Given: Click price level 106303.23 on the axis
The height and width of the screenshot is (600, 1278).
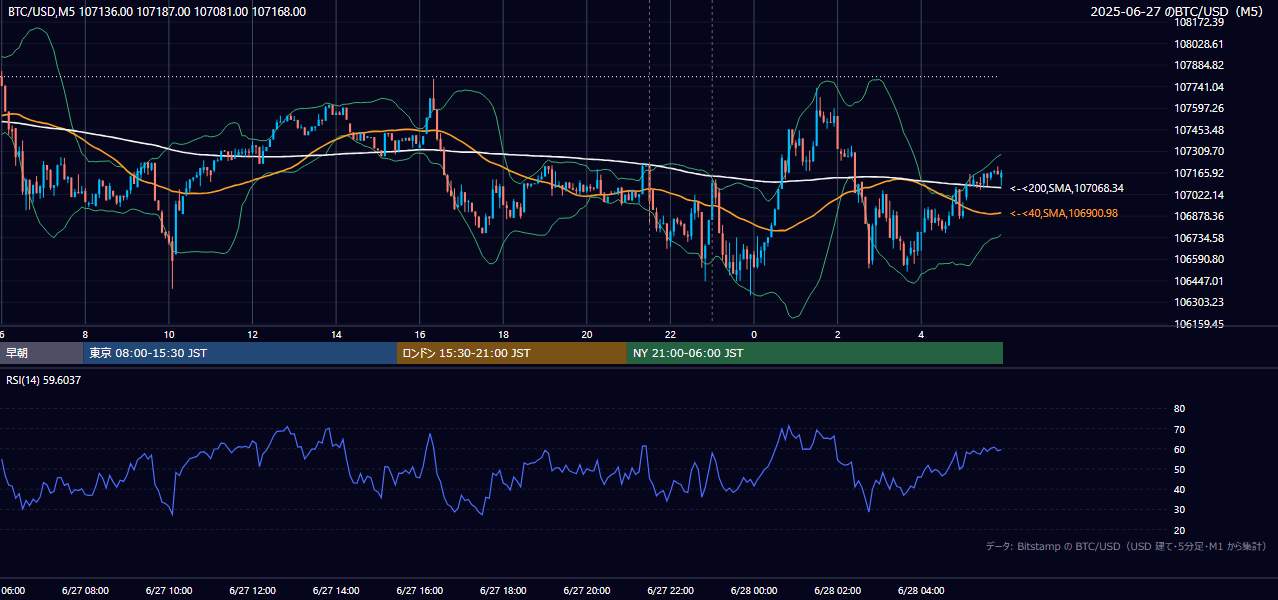Looking at the screenshot, I should (1199, 302).
